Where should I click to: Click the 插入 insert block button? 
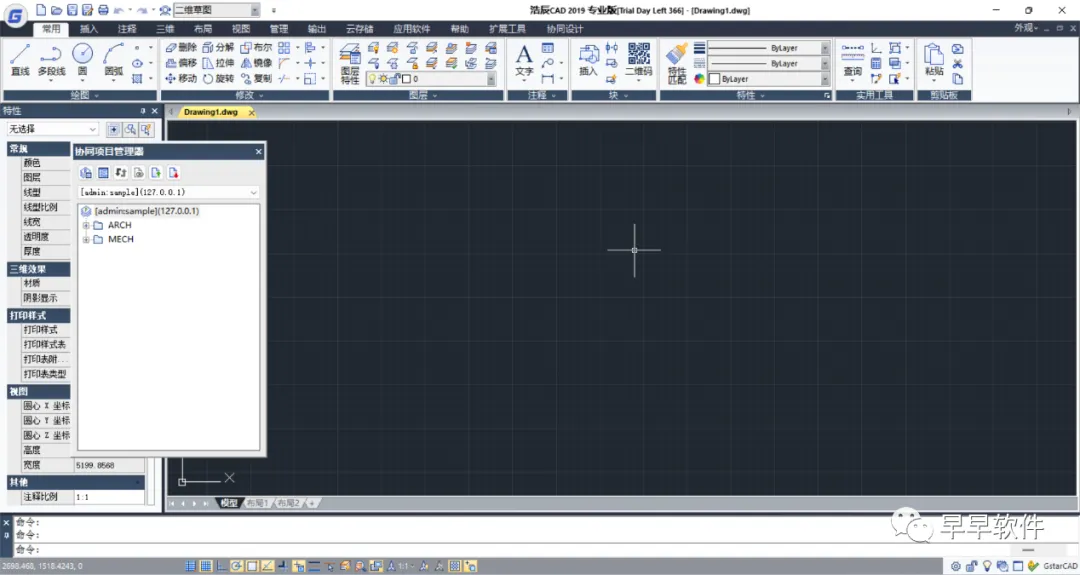pos(588,60)
